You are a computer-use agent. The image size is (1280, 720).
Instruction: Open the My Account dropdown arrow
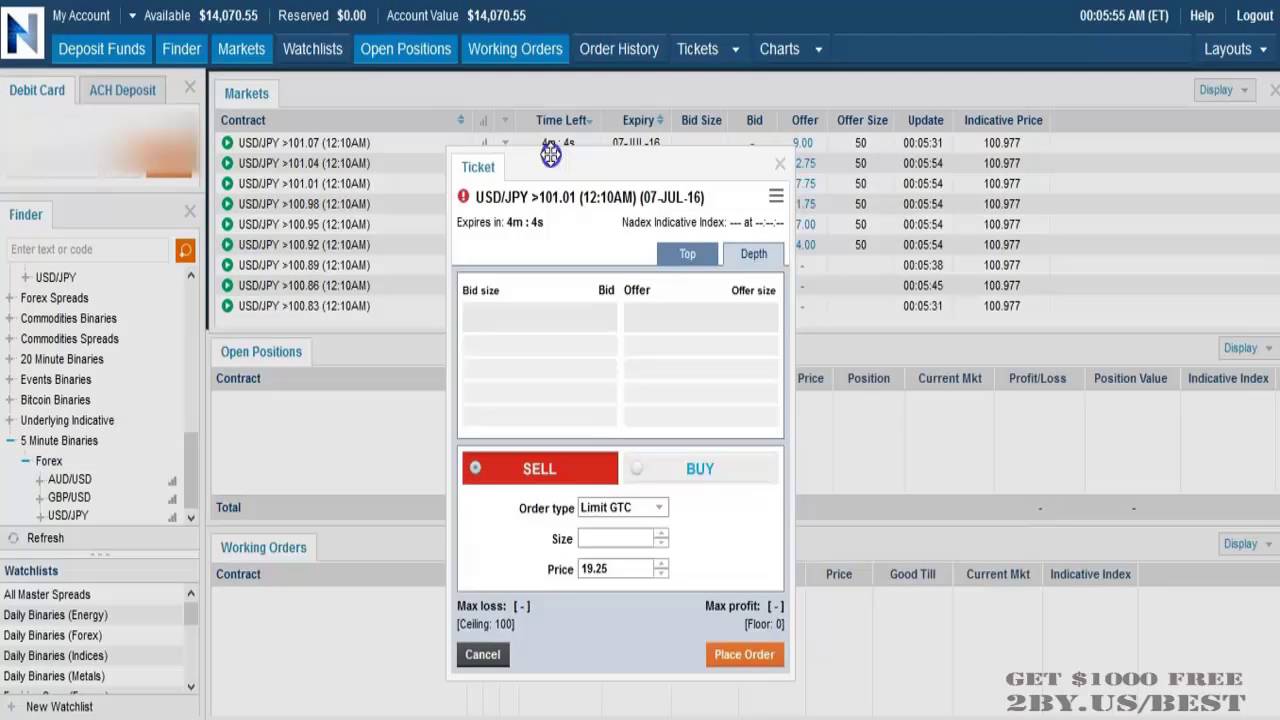(132, 16)
